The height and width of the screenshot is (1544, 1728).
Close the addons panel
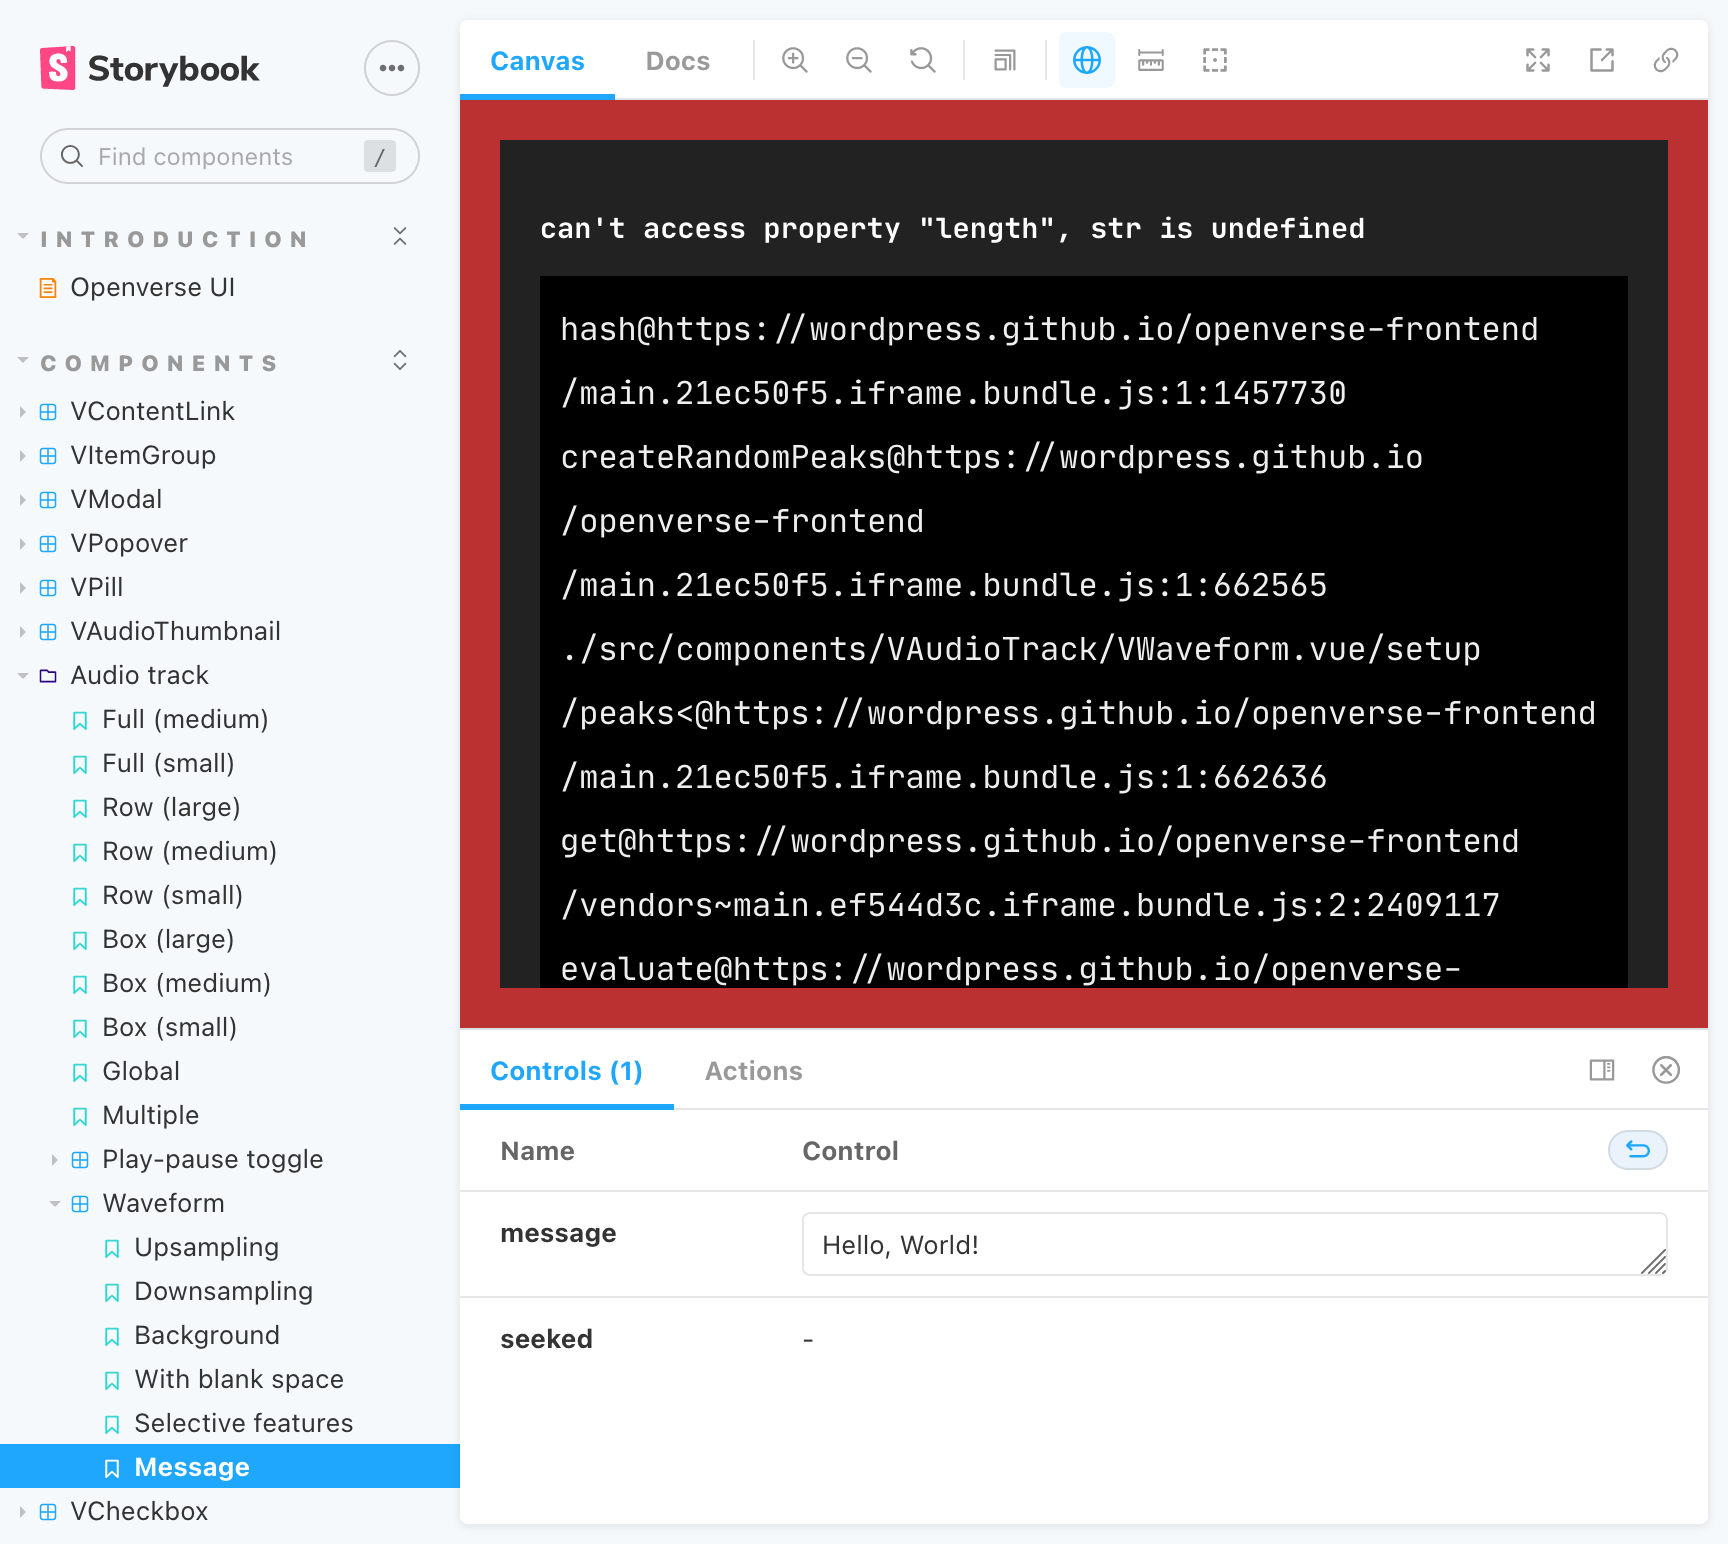pyautogui.click(x=1666, y=1070)
